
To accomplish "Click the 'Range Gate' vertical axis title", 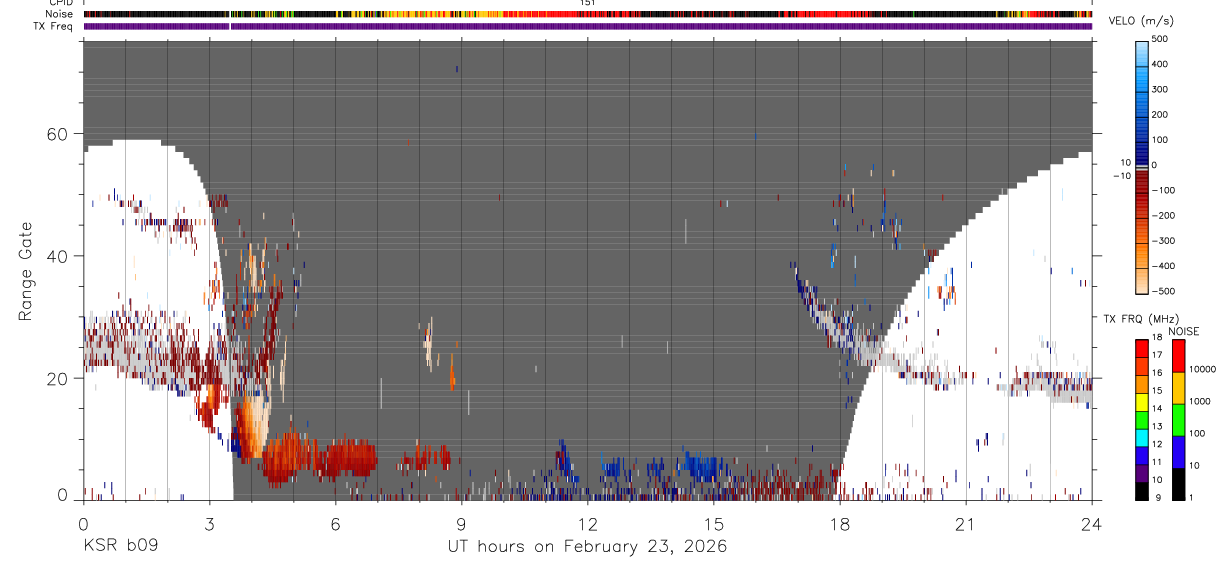I will tap(27, 271).
